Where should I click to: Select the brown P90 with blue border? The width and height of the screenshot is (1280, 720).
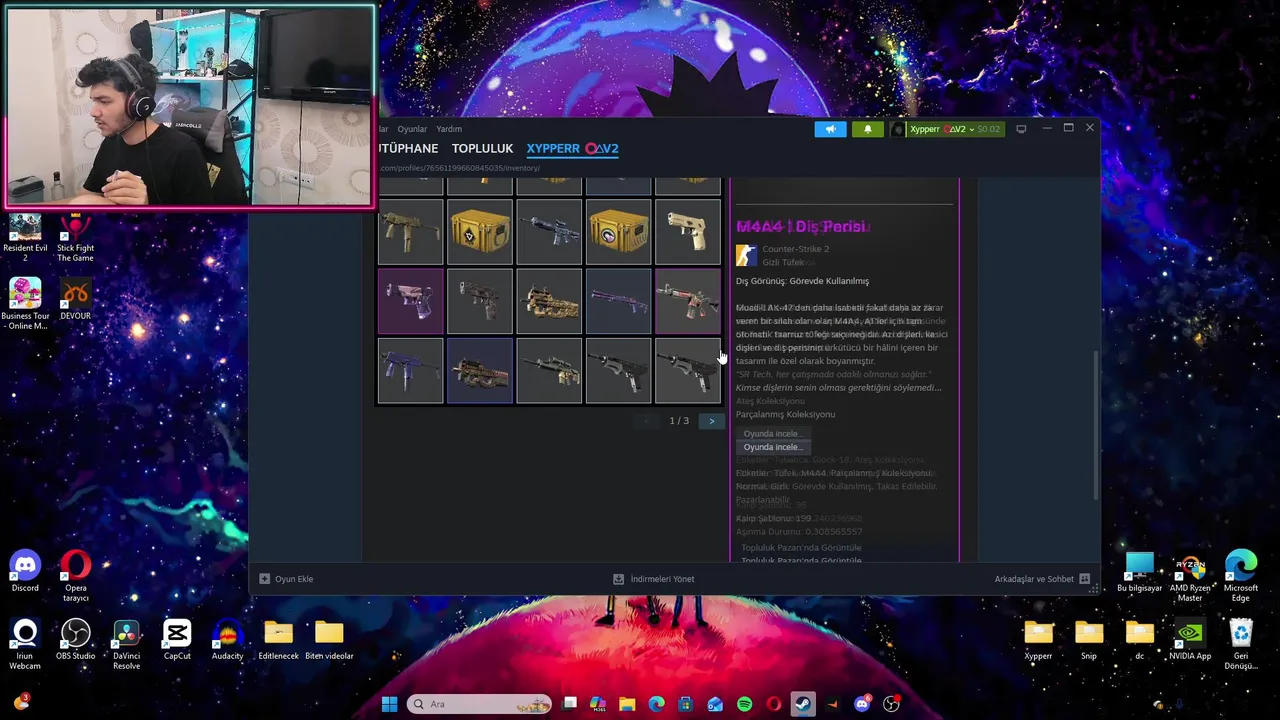(x=480, y=371)
